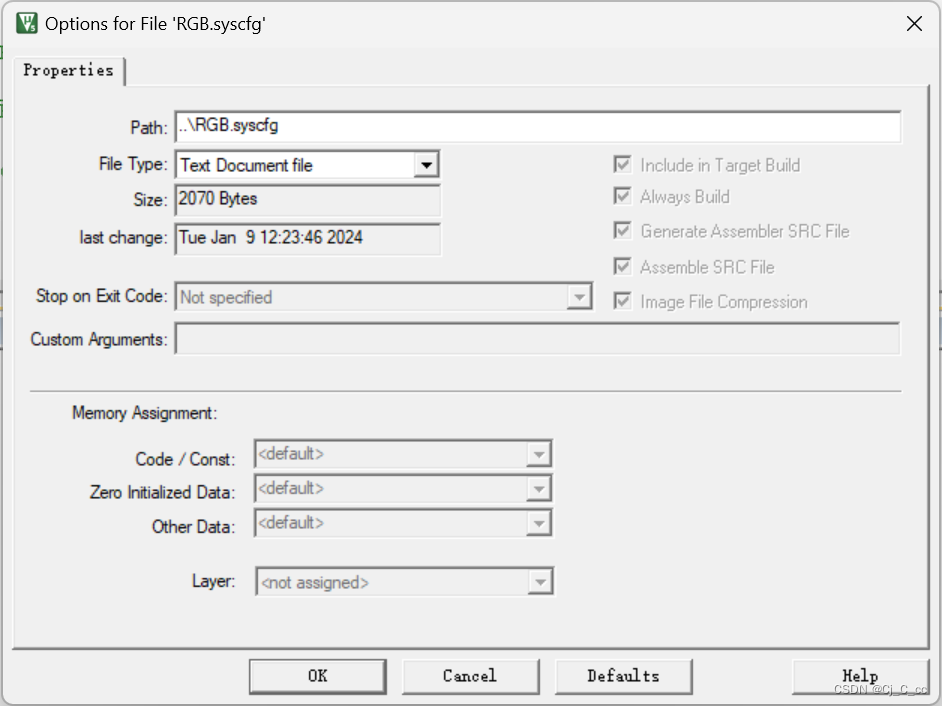This screenshot has width=942, height=706.
Task: Toggle Generate Assembler SRC File
Action: [x=622, y=231]
